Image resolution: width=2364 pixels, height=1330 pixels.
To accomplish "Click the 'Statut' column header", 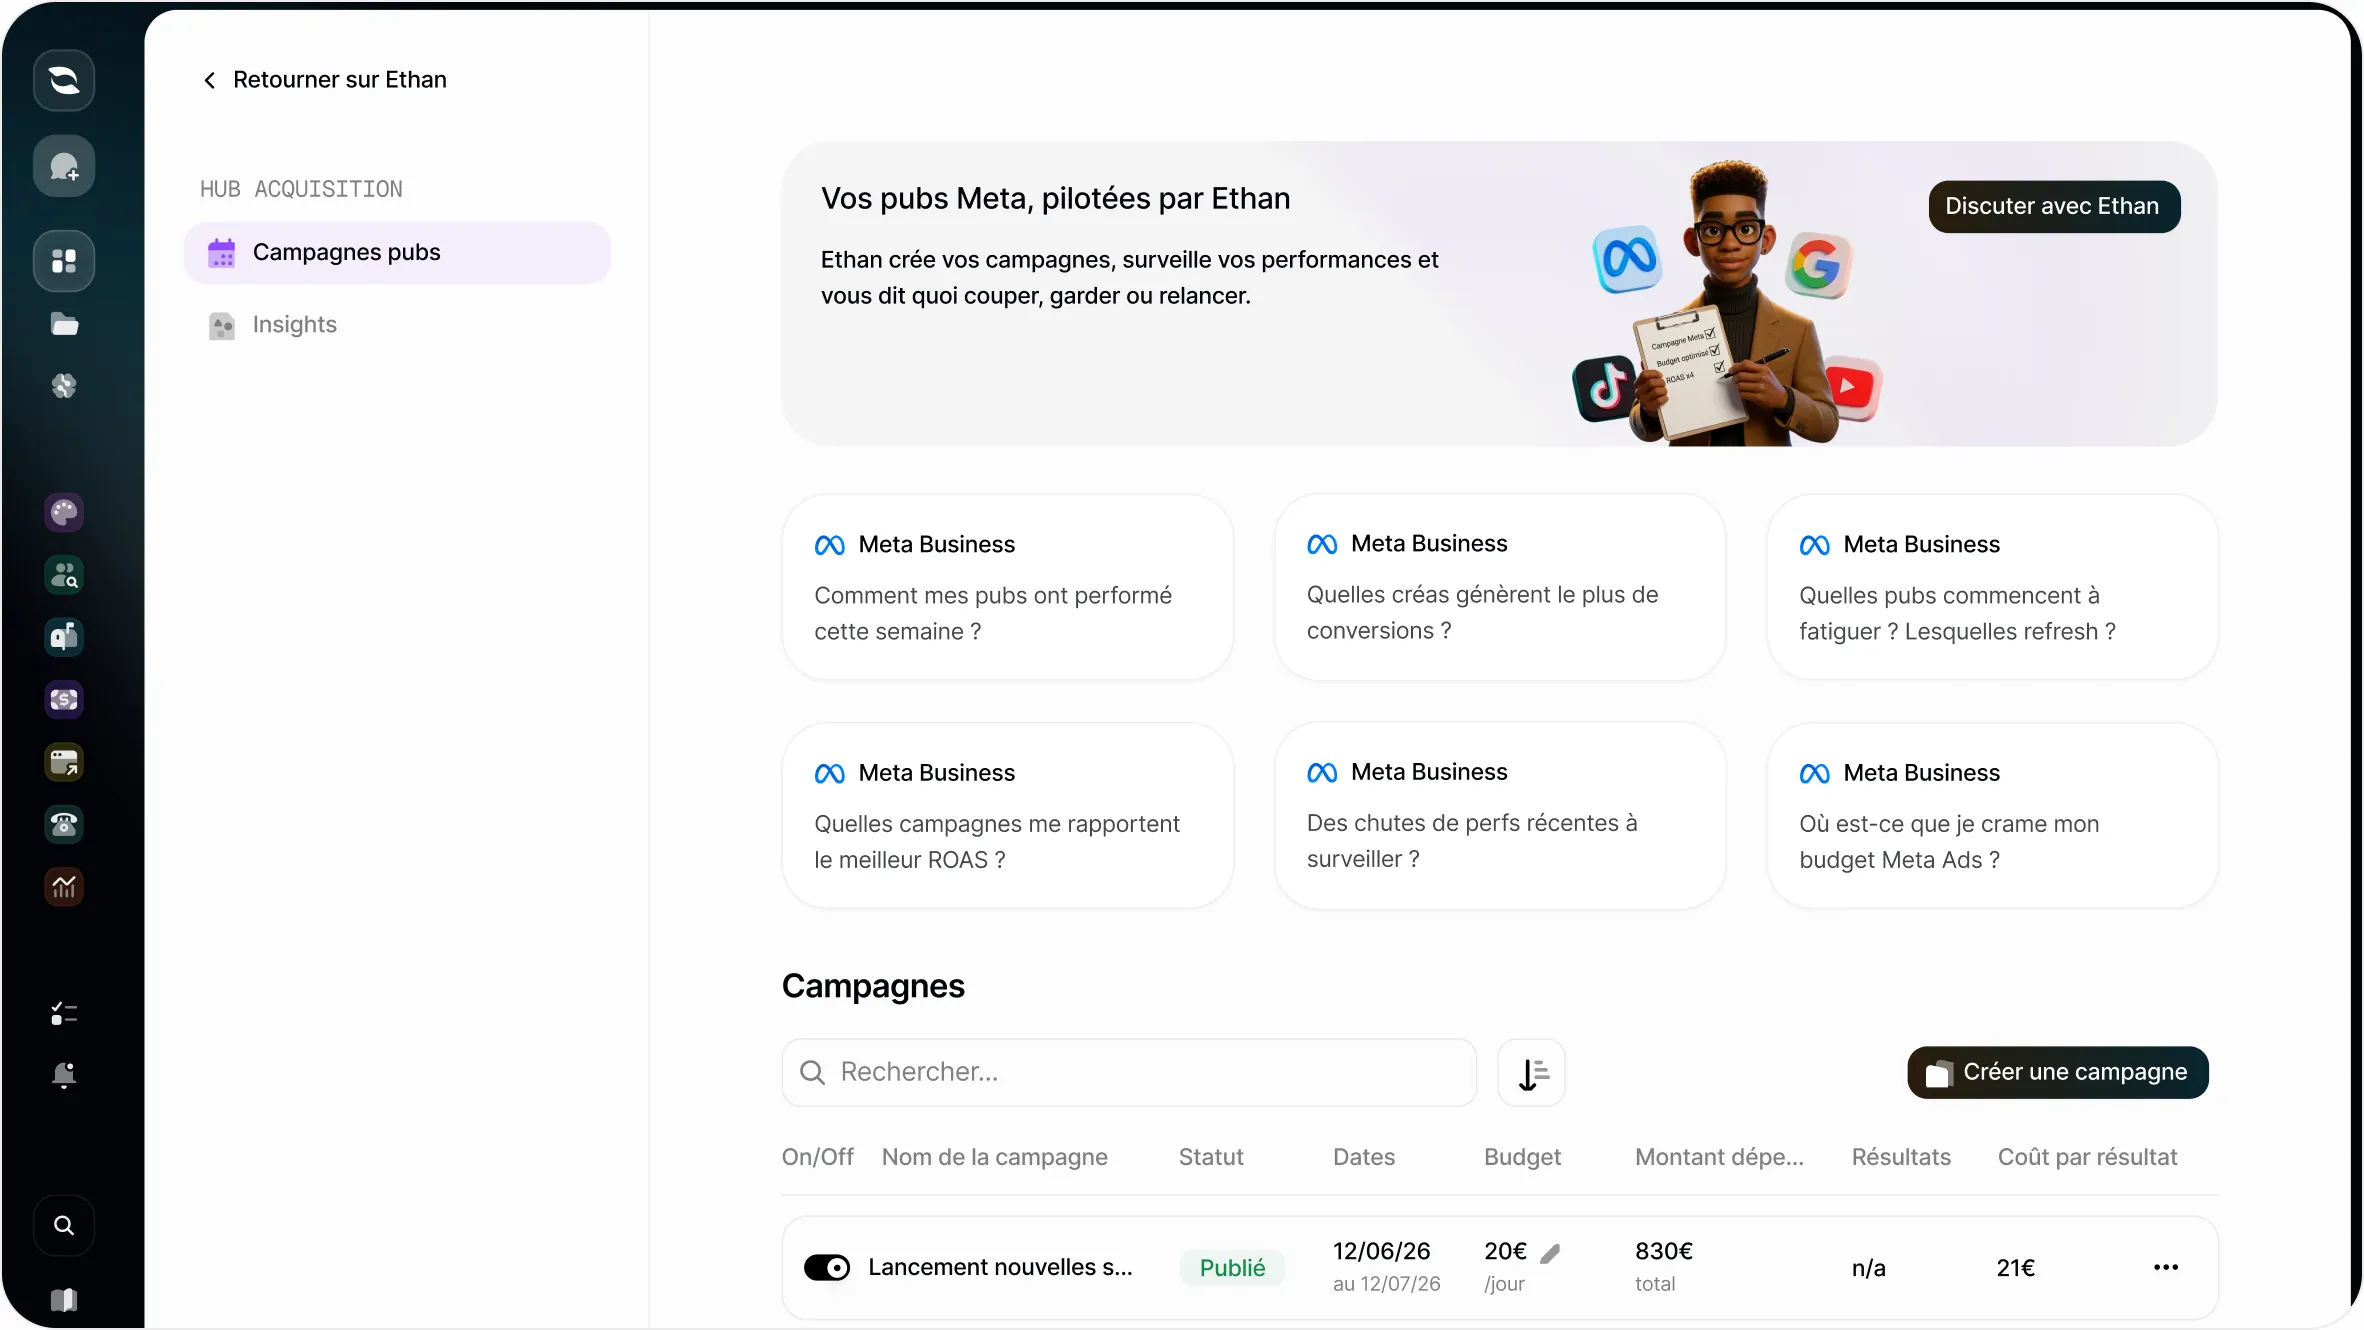I will click(x=1211, y=1157).
